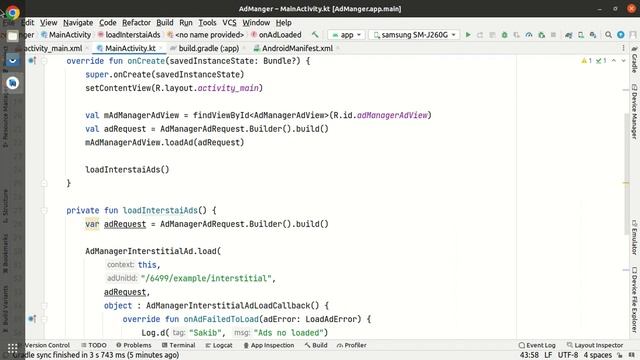Open the Gradle side panel
Screen dimensions: 640x360
pyautogui.click(x=634, y=60)
